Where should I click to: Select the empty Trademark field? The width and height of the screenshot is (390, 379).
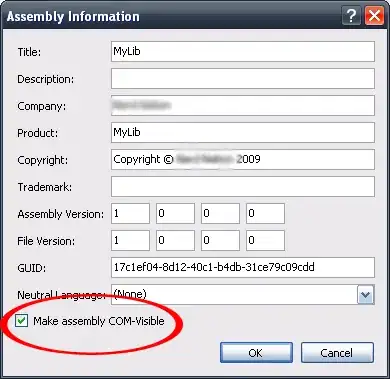[243, 186]
